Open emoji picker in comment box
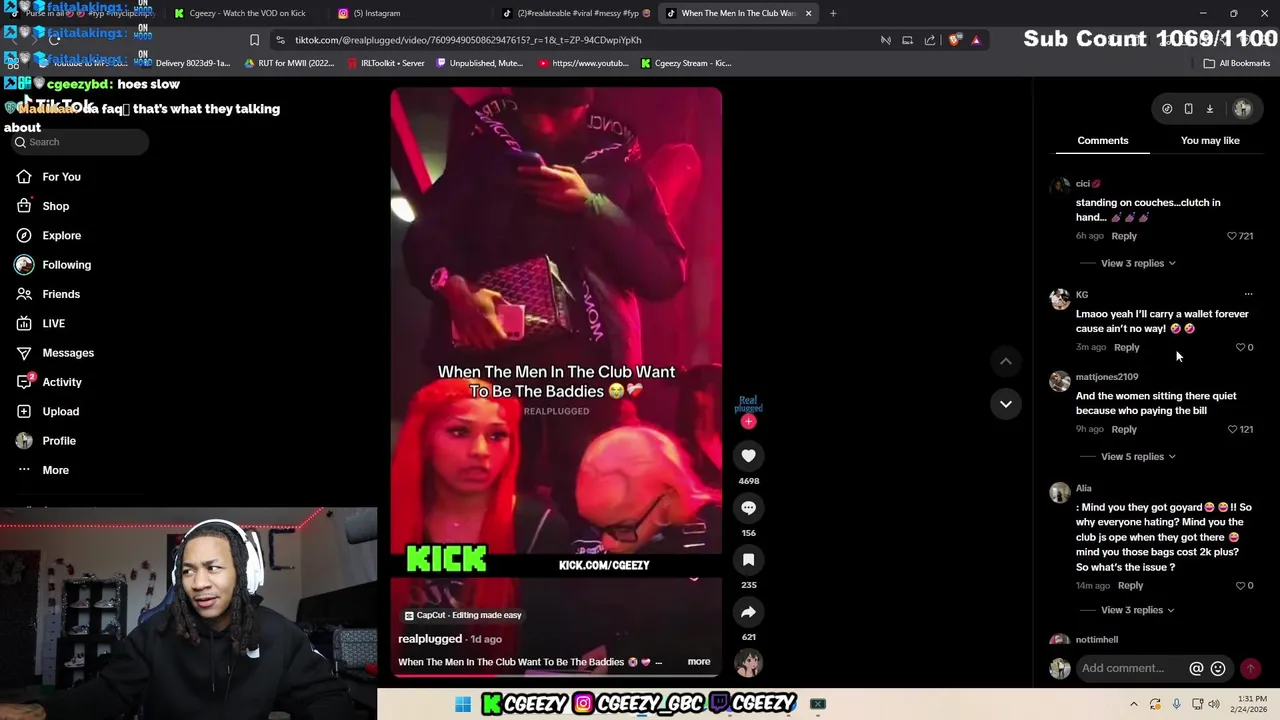Viewport: 1280px width, 720px height. [x=1218, y=669]
